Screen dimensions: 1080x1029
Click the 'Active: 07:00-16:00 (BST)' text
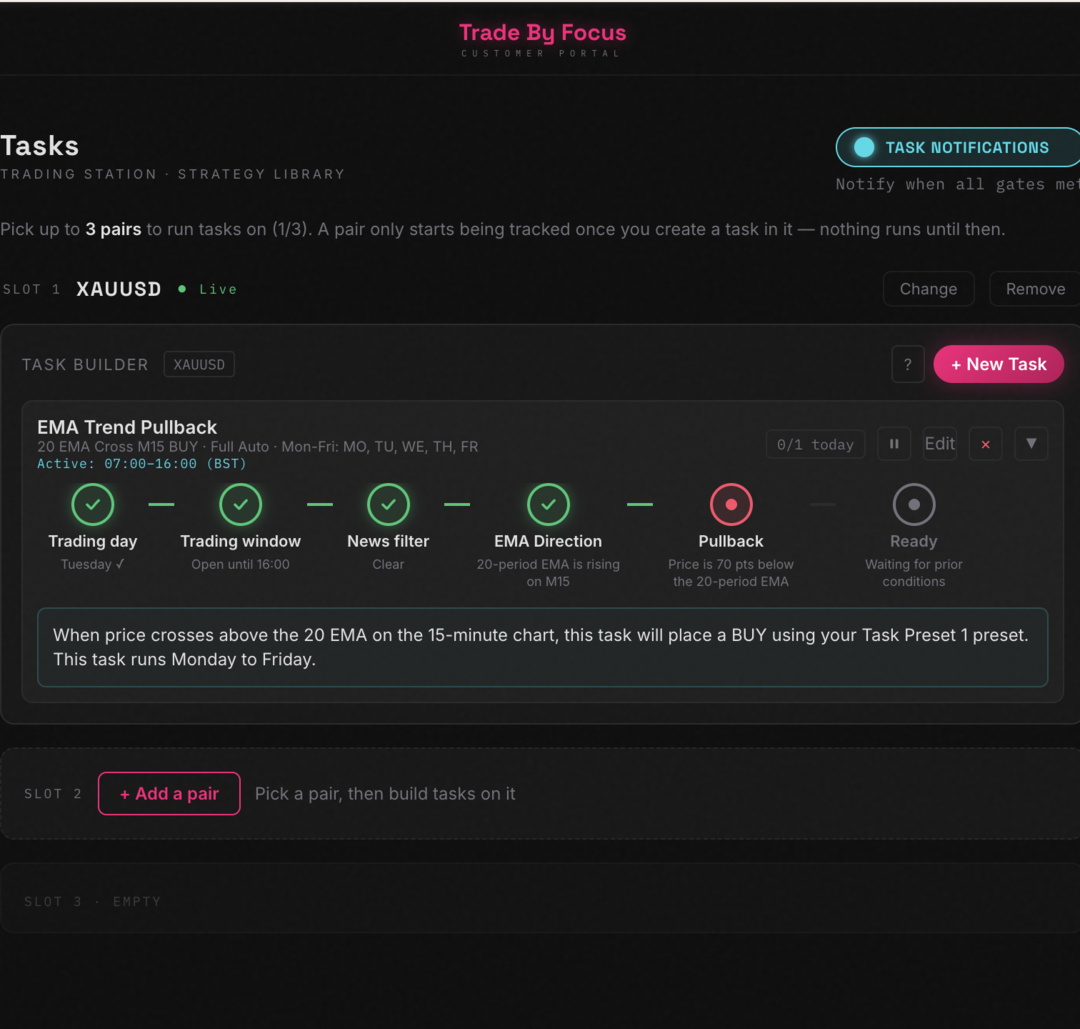pyautogui.click(x=141, y=464)
